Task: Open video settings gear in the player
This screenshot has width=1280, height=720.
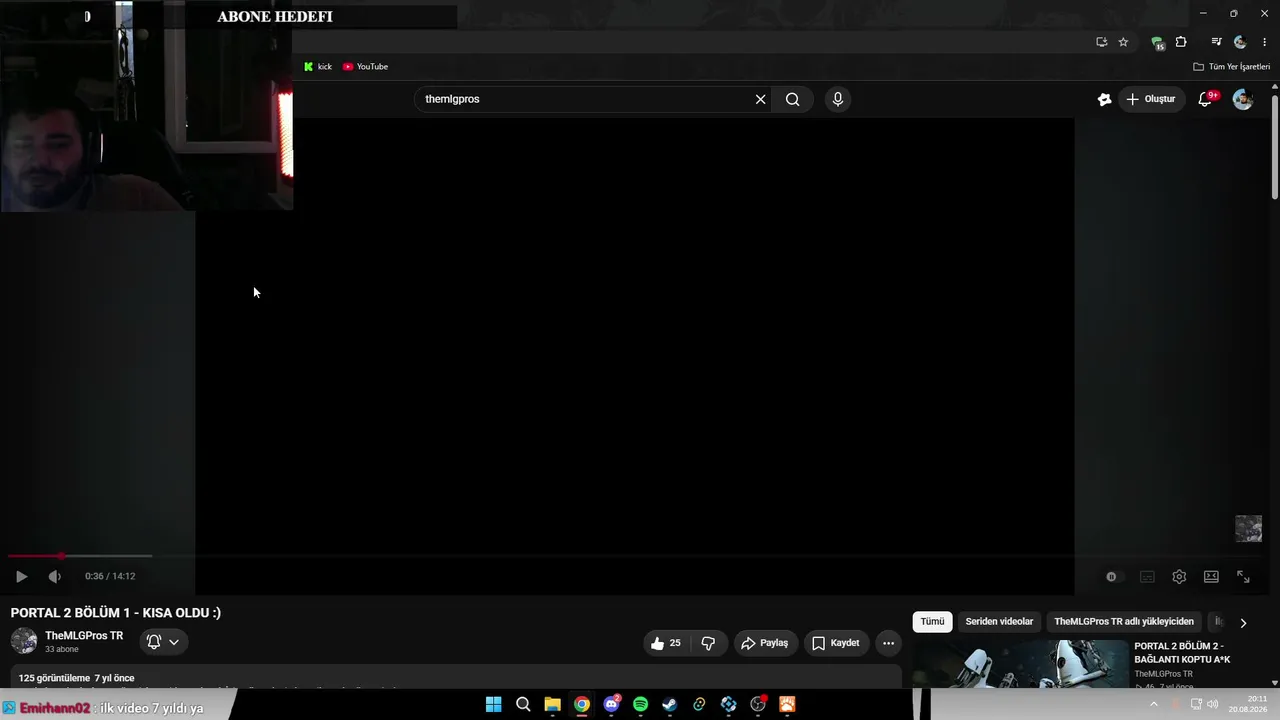Action: tap(1179, 577)
